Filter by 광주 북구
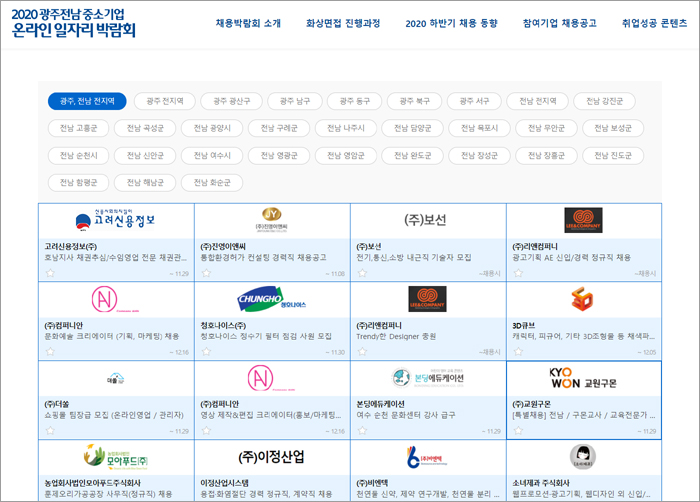This screenshot has width=700, height=502. 414,101
